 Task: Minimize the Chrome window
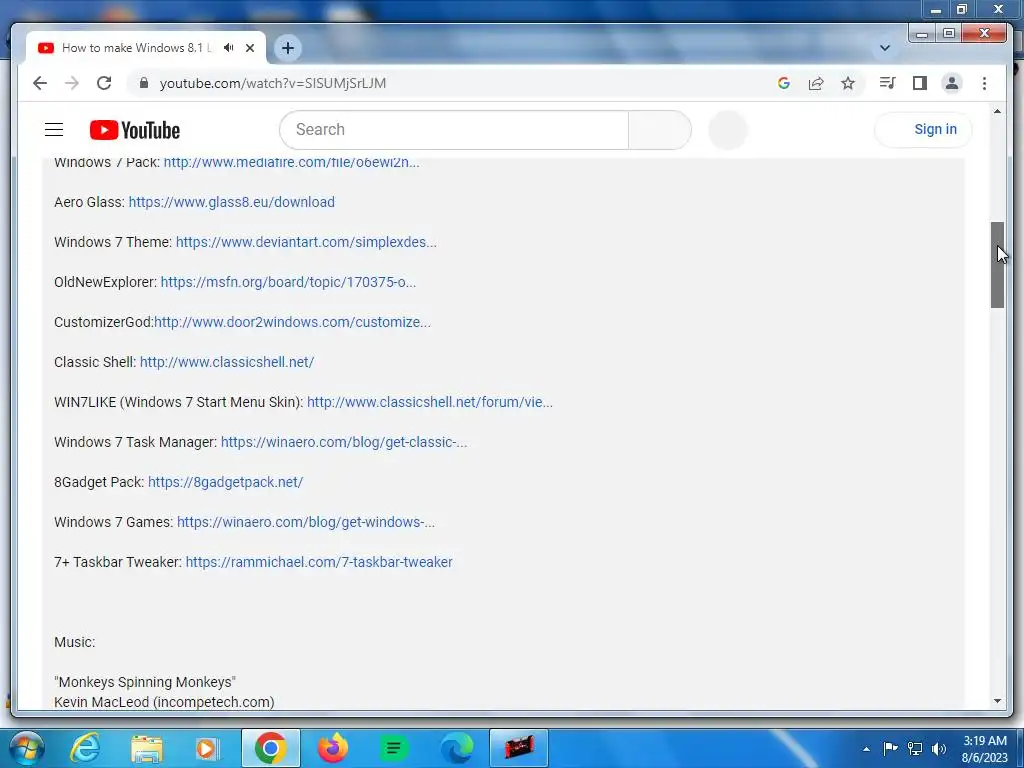(x=921, y=33)
